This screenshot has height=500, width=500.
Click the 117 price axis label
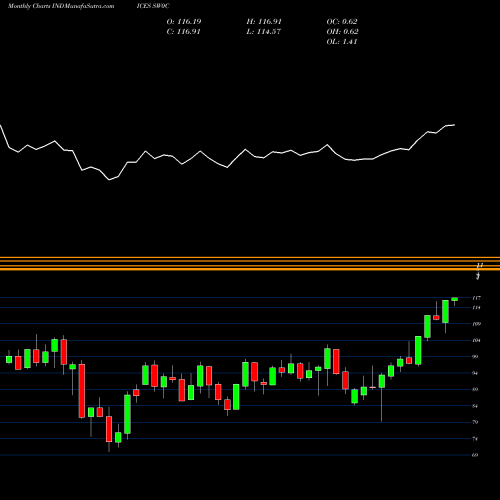[477, 298]
